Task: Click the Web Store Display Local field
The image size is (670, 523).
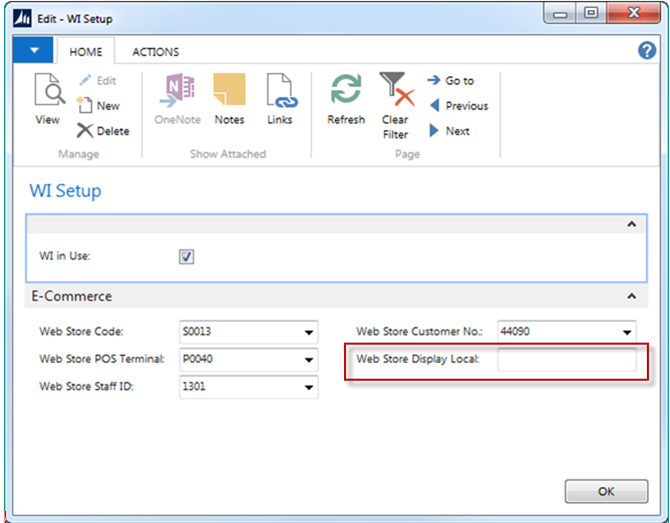Action: point(567,359)
